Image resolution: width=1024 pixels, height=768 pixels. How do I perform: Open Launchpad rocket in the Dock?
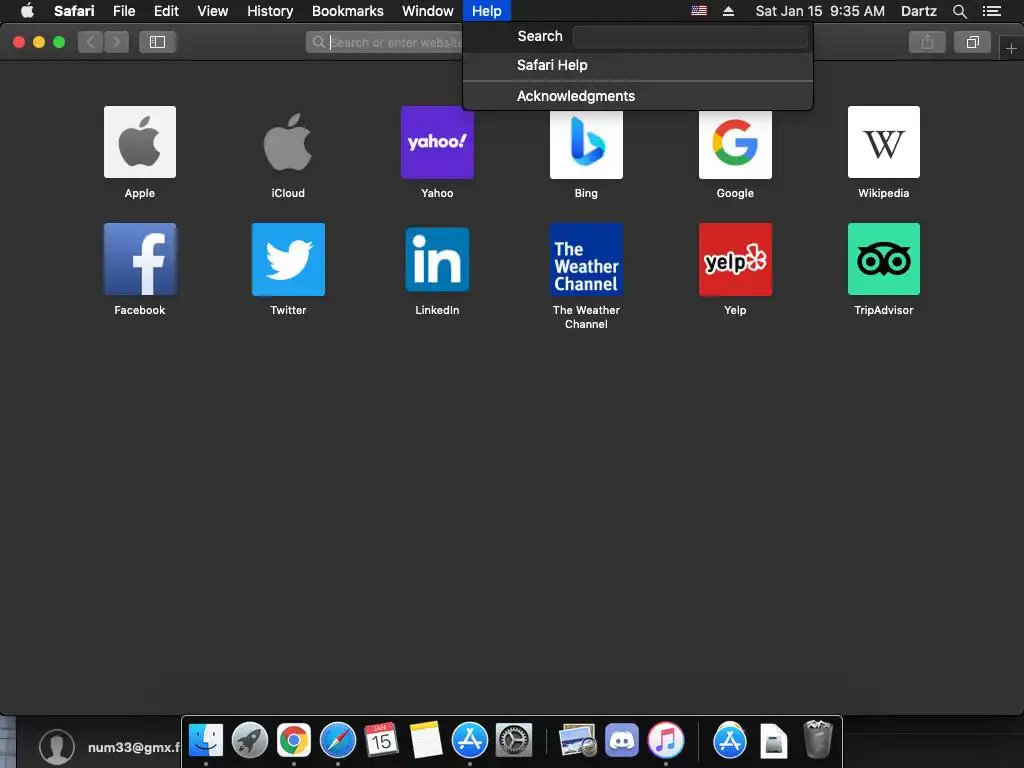(249, 741)
